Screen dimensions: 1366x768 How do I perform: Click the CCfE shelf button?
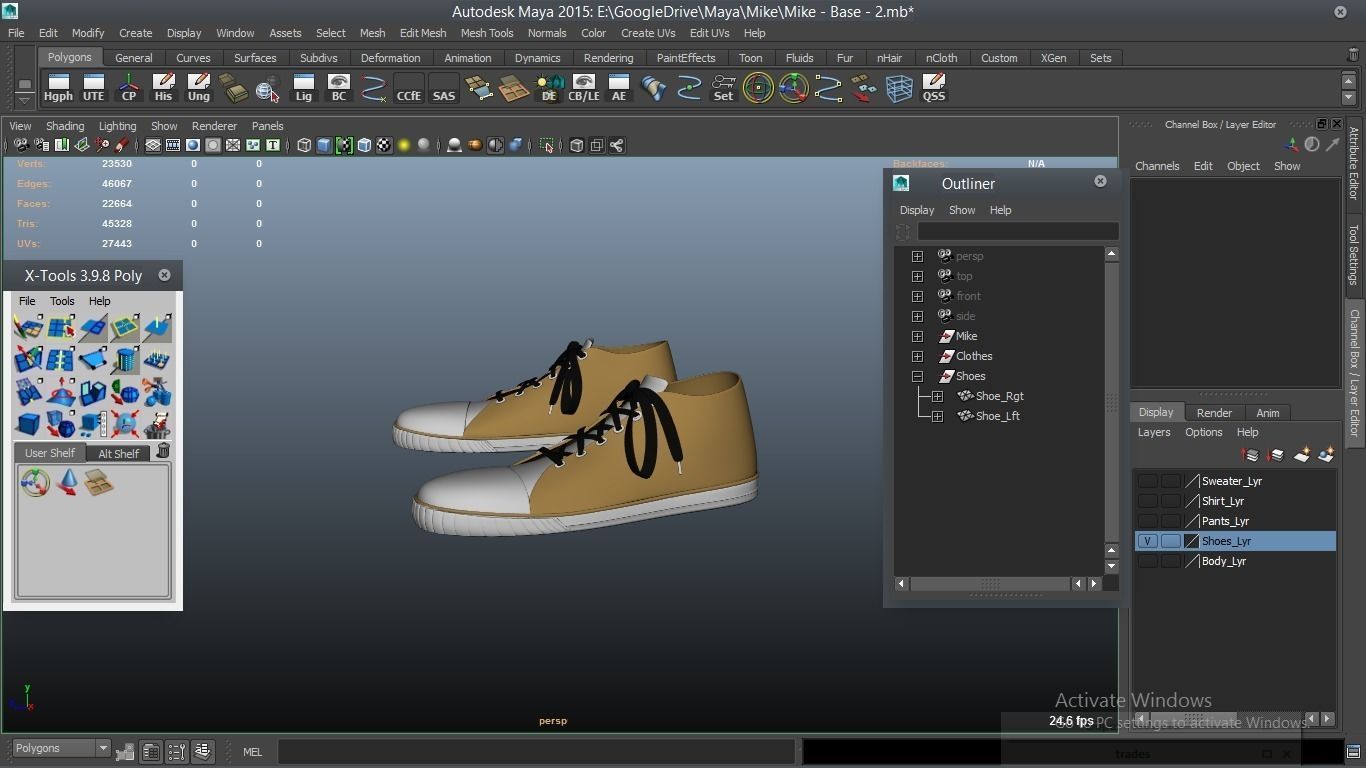click(408, 88)
